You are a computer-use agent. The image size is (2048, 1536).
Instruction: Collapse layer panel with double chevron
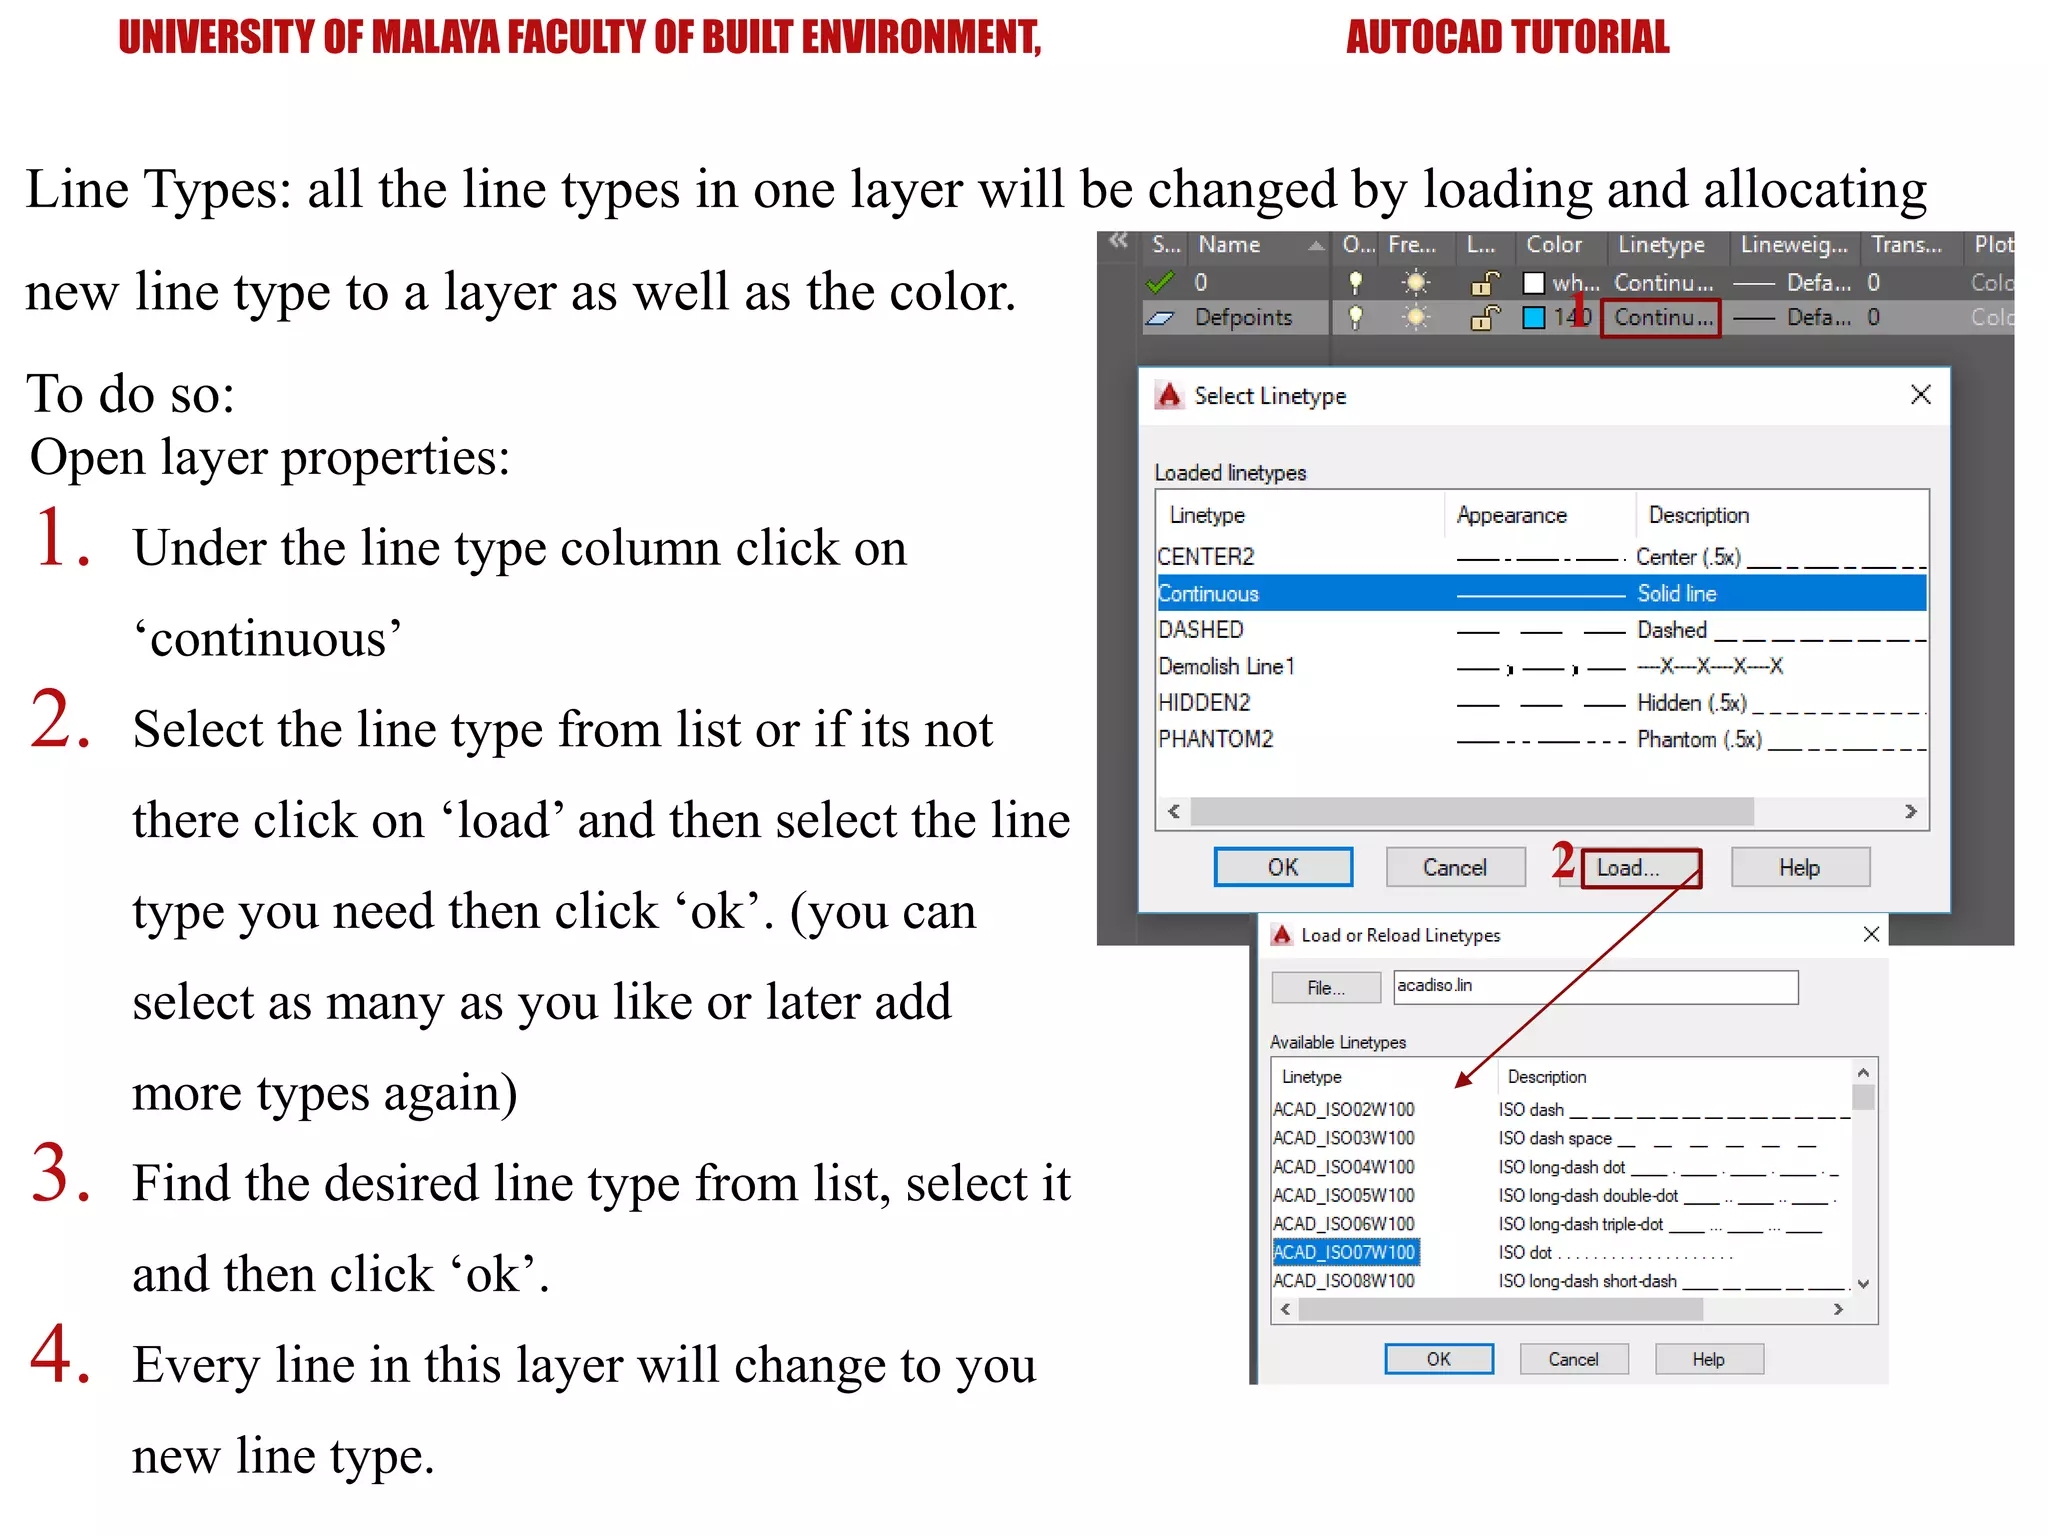1118,241
